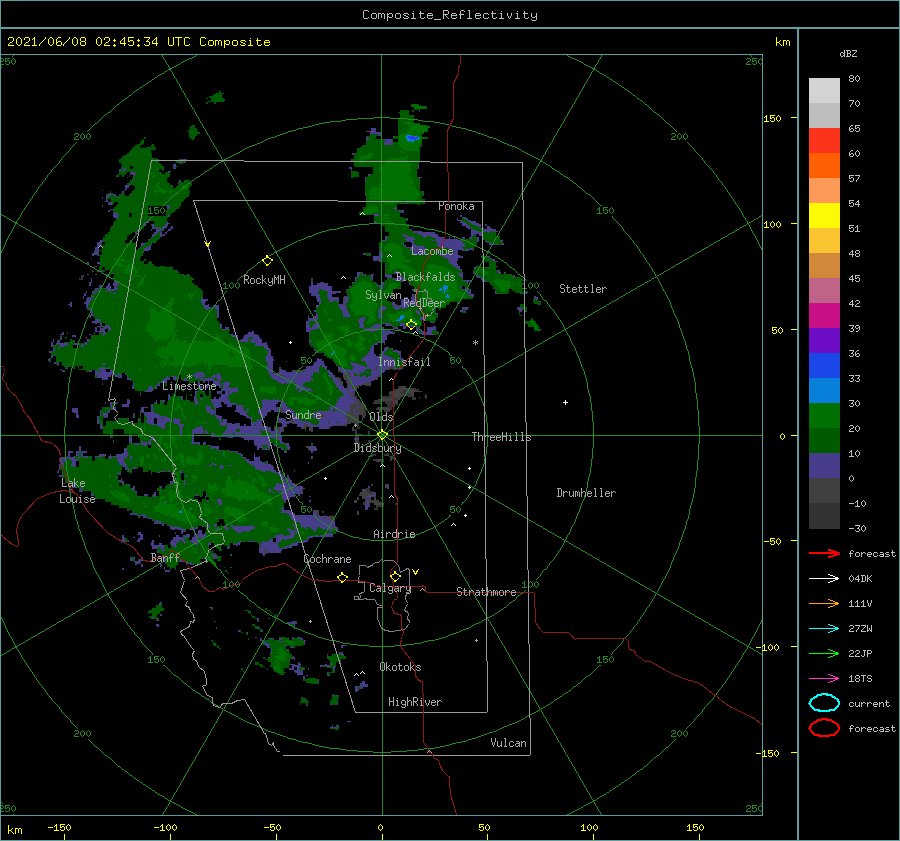The width and height of the screenshot is (900, 841).
Task: Click the Ponoka city label
Action: coord(456,206)
